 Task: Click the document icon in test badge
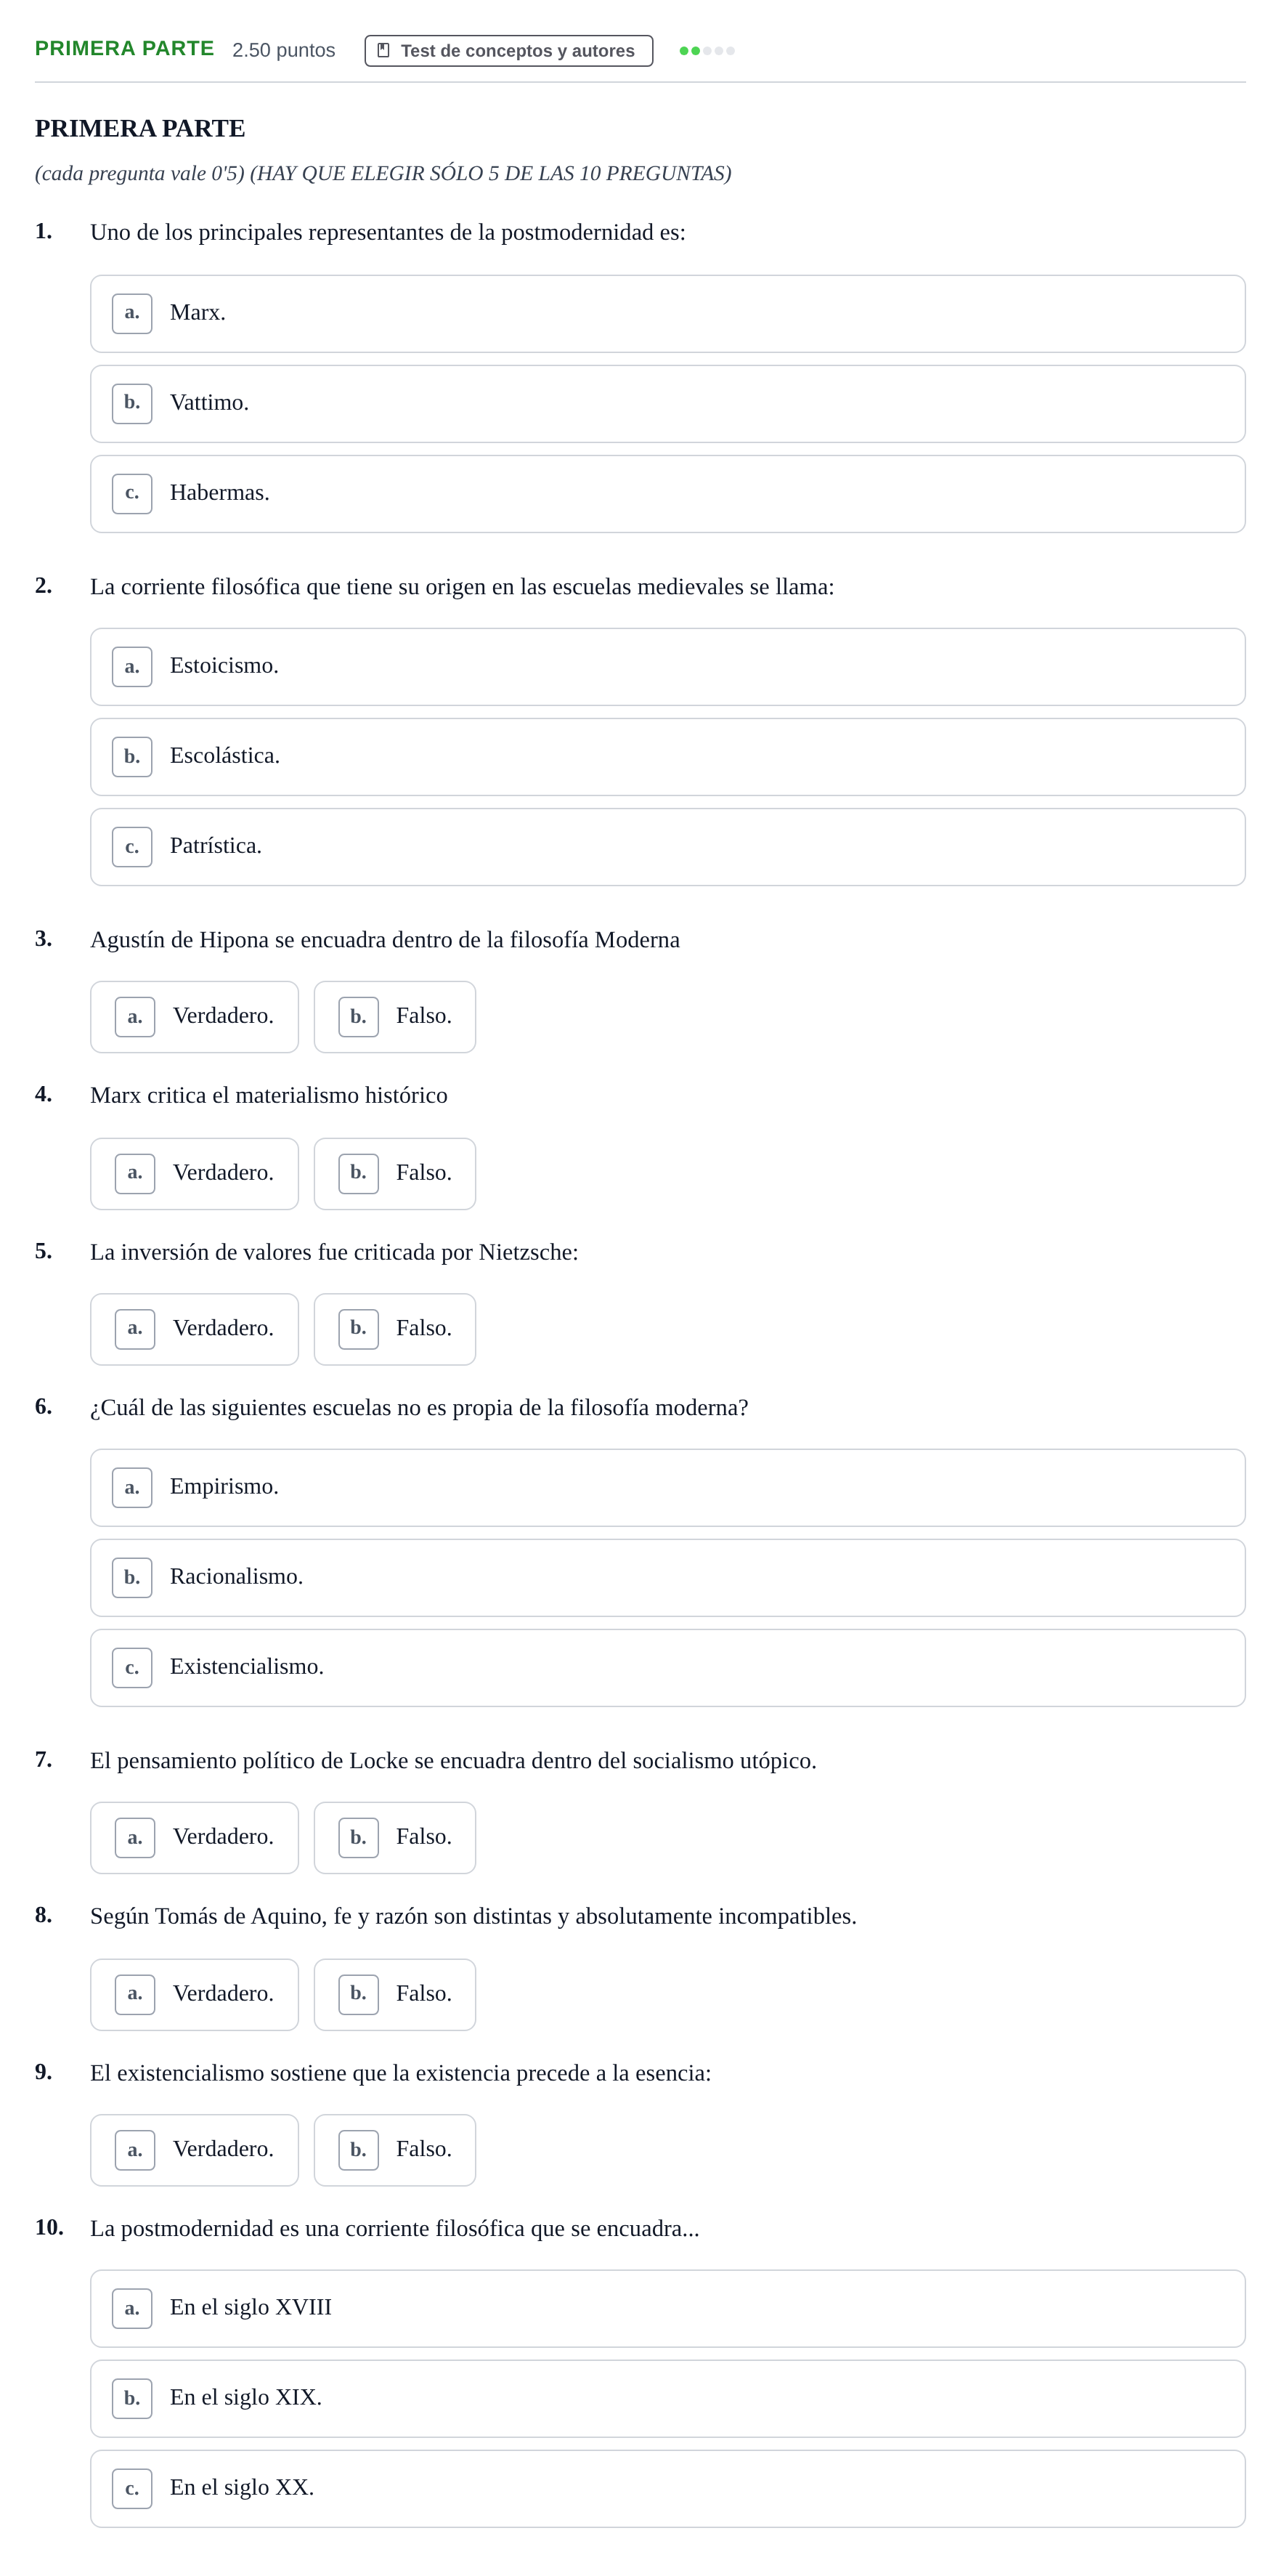coord(383,51)
